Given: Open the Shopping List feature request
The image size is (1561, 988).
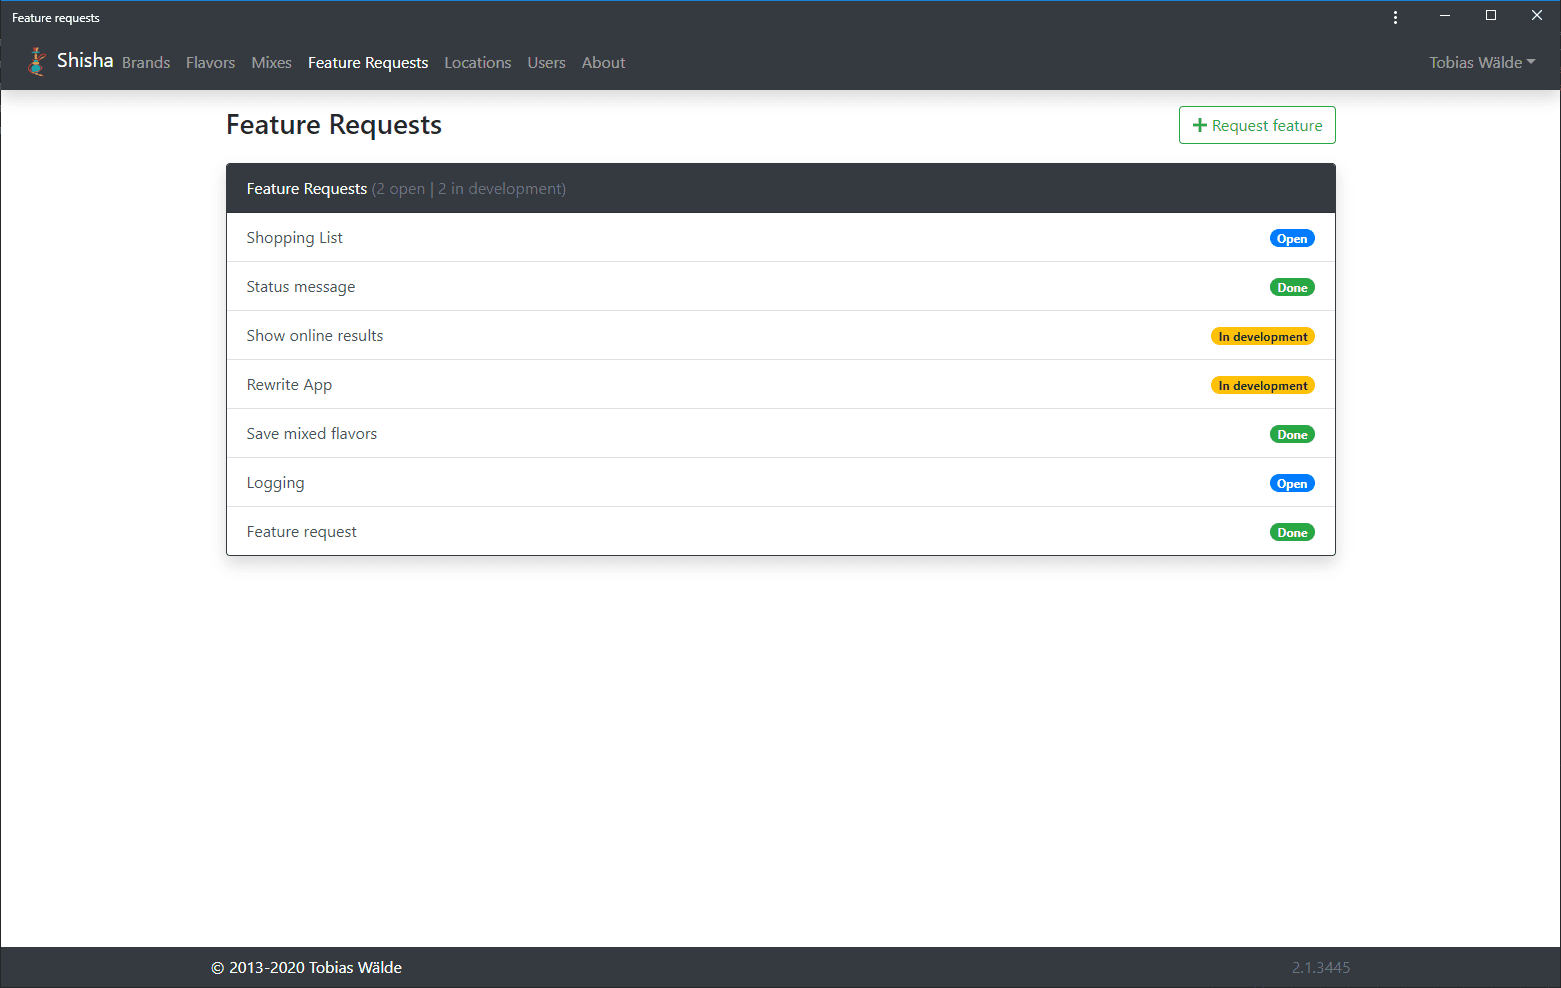Looking at the screenshot, I should [781, 238].
